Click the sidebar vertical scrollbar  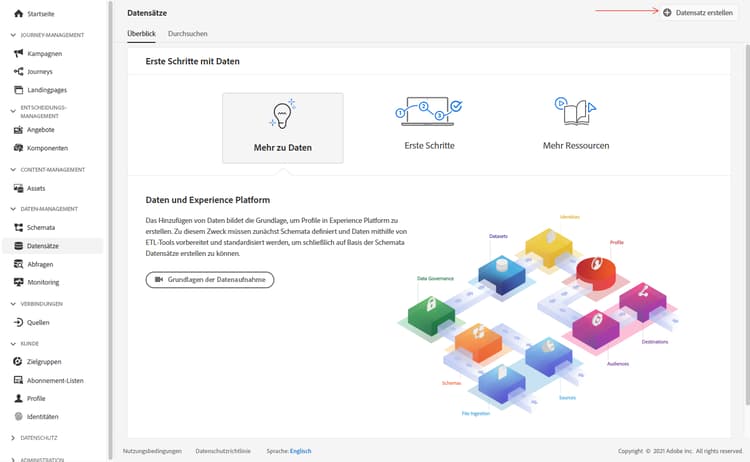click(110, 231)
